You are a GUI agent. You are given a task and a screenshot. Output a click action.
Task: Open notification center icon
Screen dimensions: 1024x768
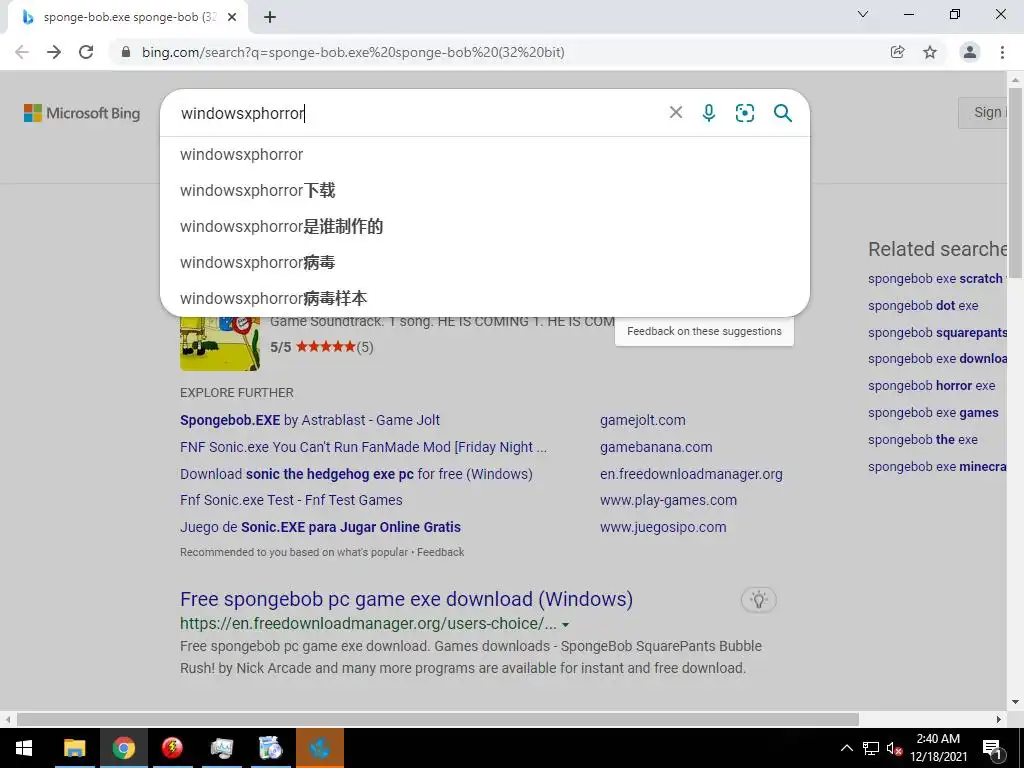[992, 749]
